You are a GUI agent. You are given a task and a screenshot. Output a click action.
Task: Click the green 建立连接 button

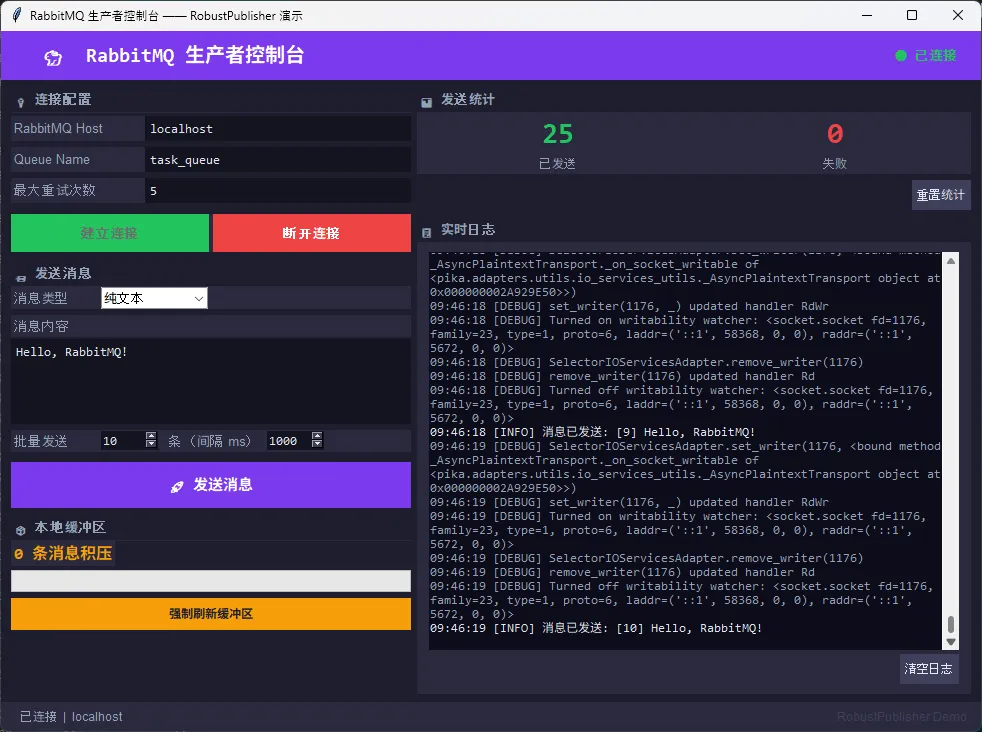[x=110, y=233]
